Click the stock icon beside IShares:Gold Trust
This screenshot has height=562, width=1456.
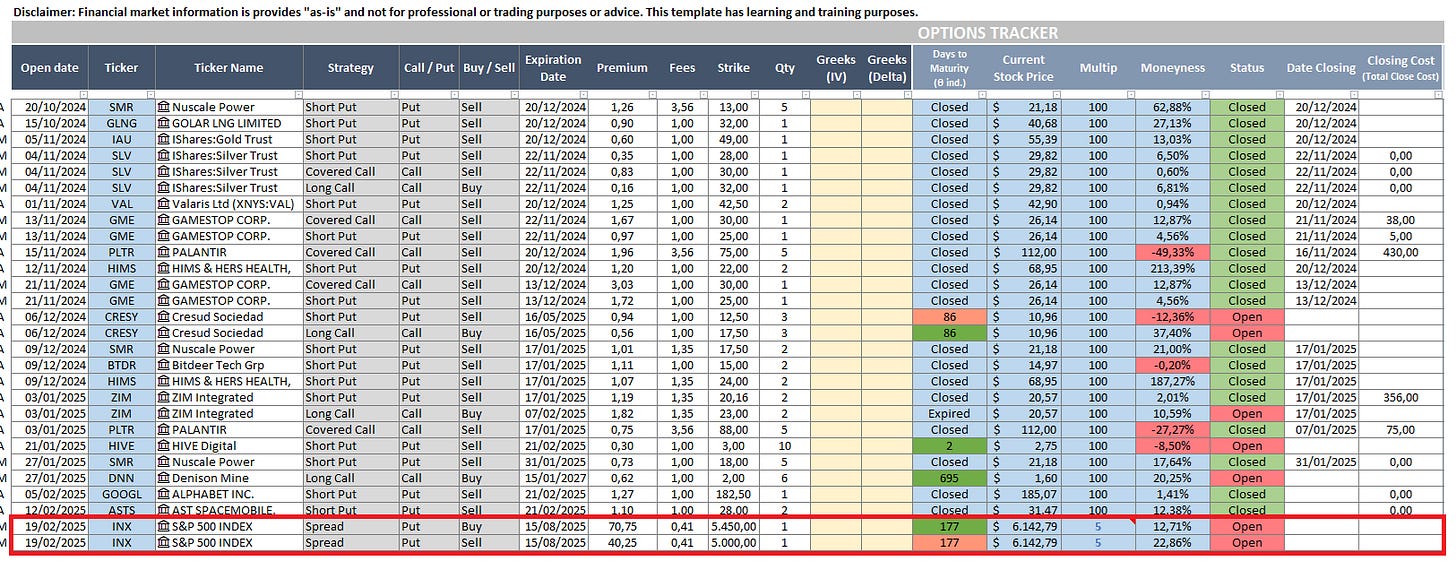coord(163,139)
